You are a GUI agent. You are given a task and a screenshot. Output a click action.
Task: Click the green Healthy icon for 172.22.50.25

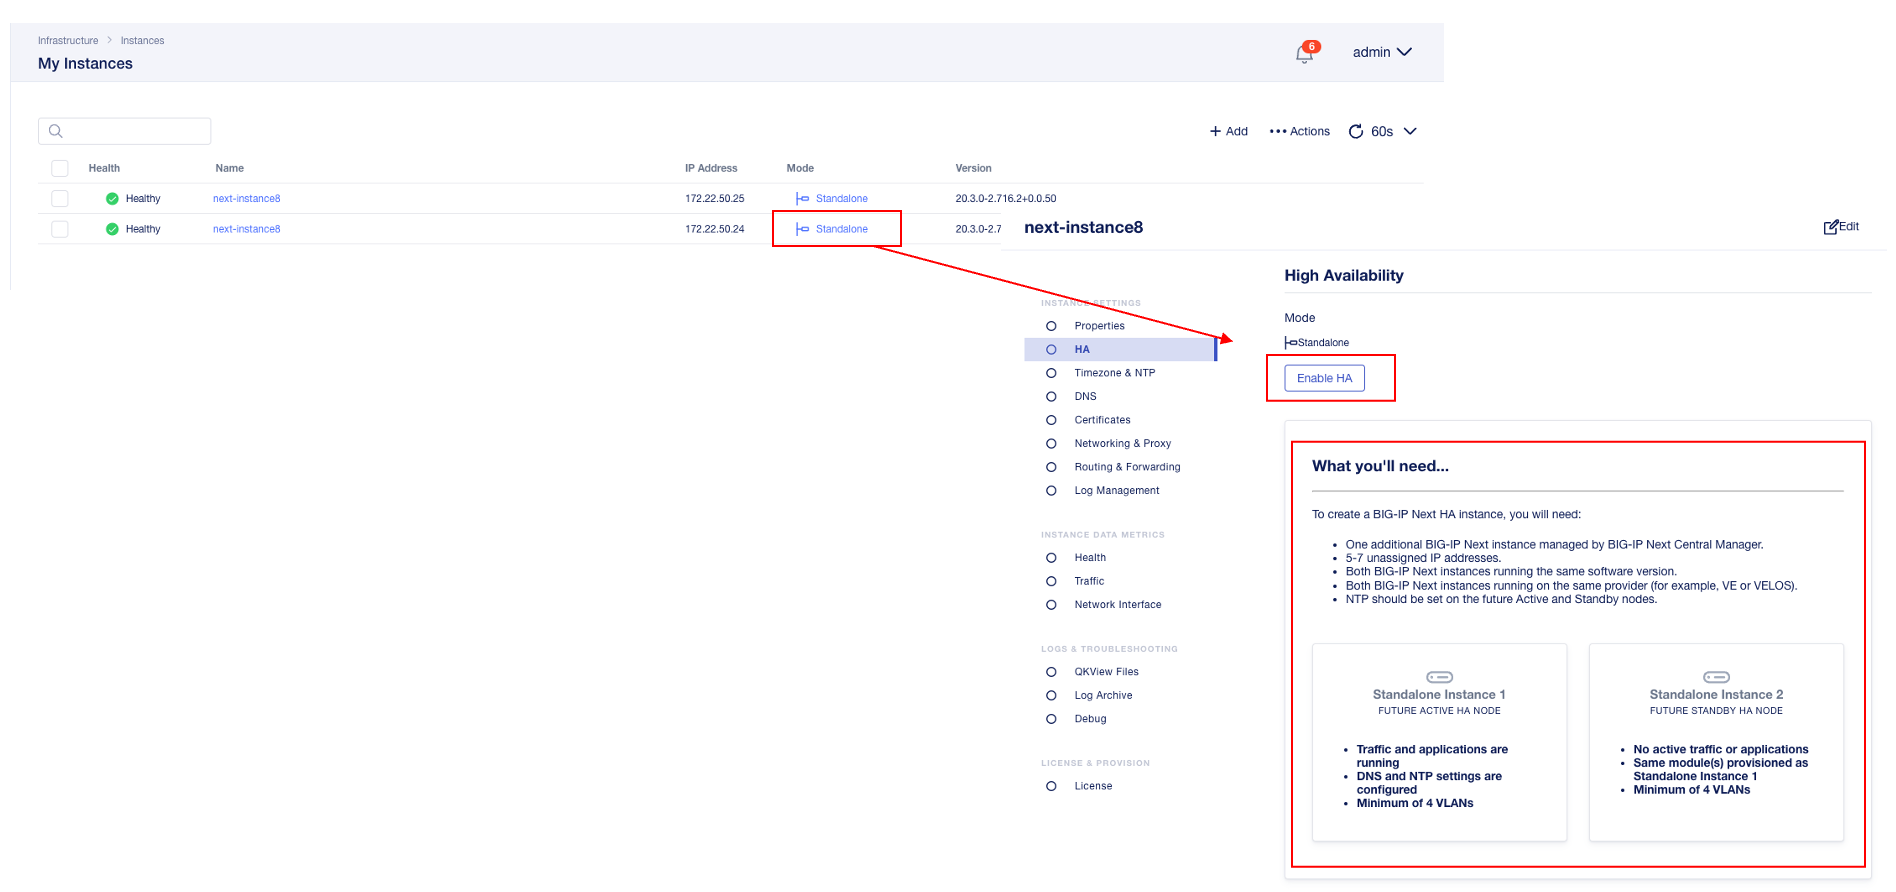[x=112, y=199]
